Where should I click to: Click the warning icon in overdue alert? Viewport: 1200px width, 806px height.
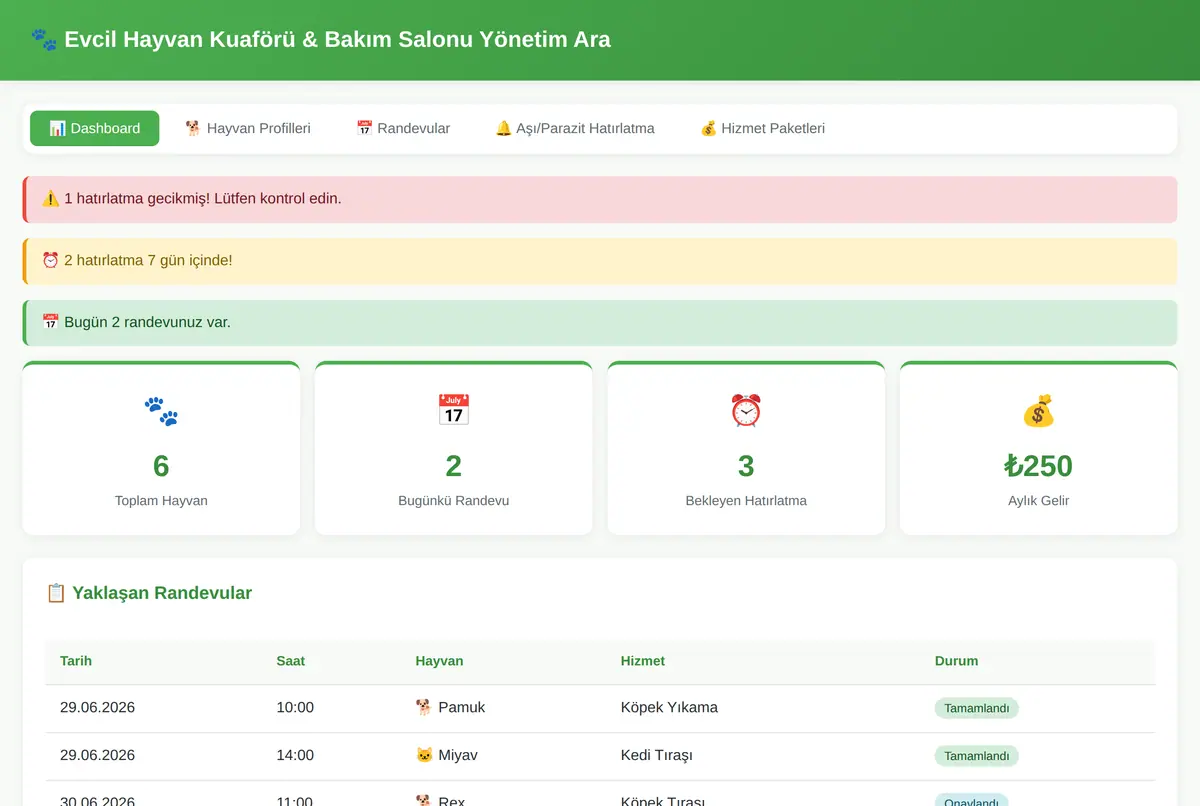point(51,198)
